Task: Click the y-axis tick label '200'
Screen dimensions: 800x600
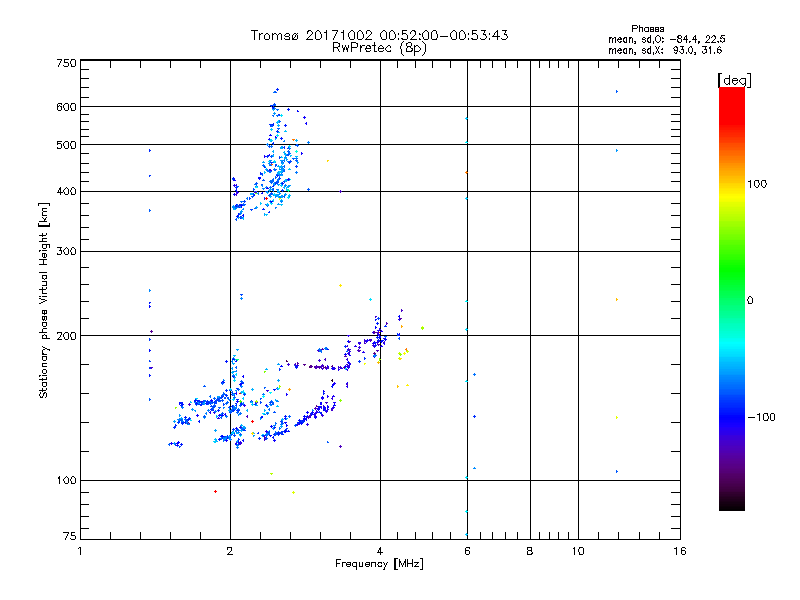Action: point(66,336)
